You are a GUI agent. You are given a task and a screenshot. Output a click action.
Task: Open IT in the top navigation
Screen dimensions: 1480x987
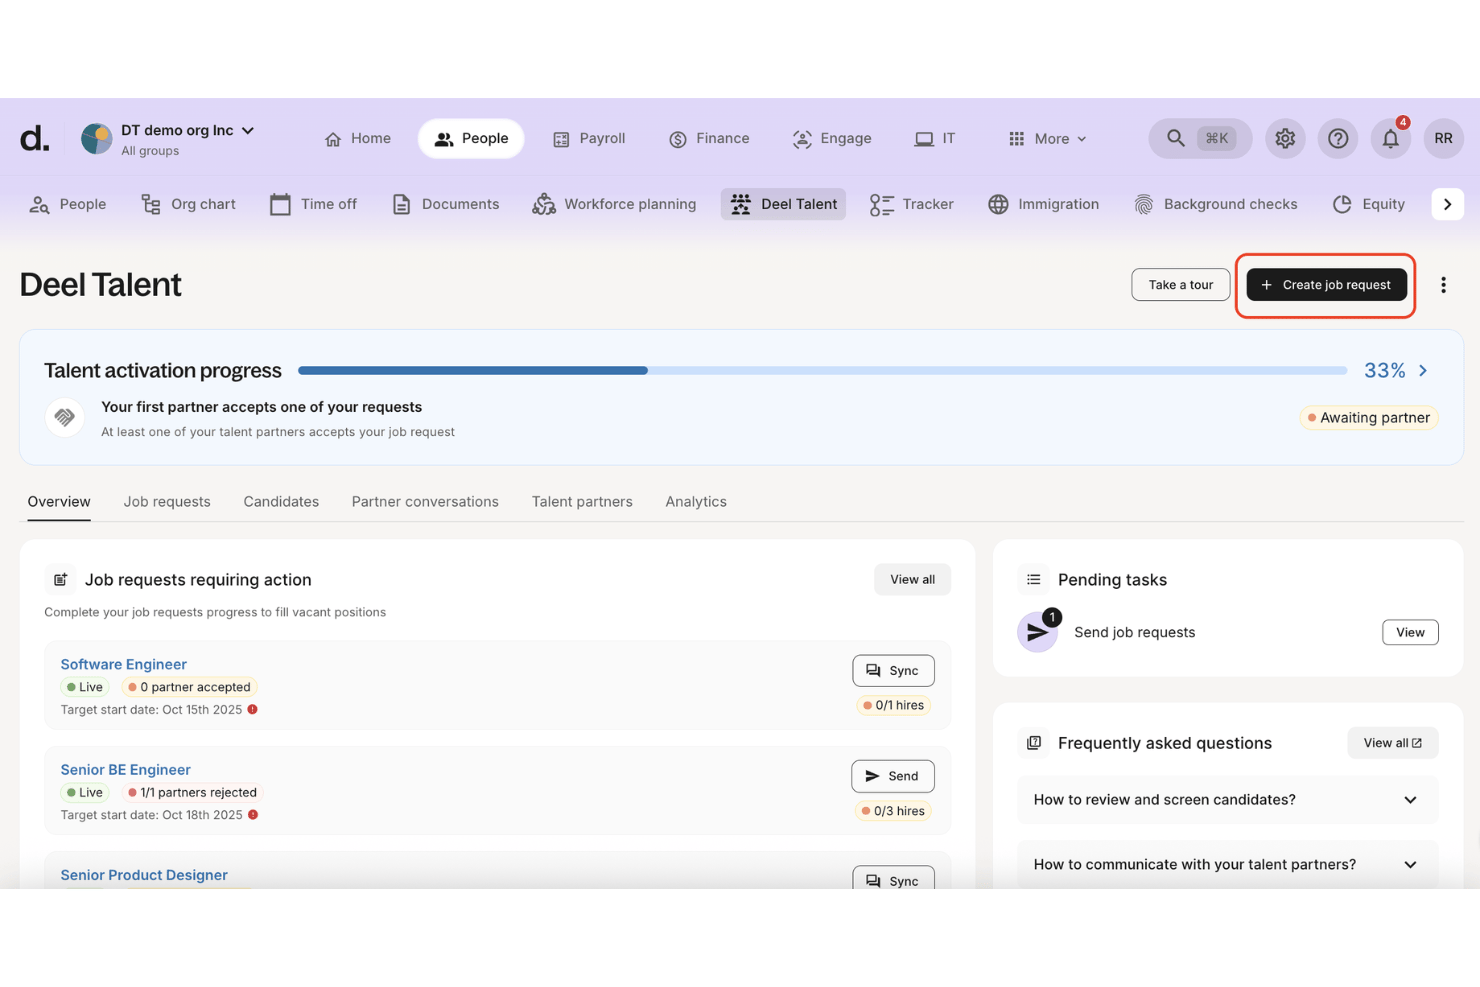pos(935,139)
